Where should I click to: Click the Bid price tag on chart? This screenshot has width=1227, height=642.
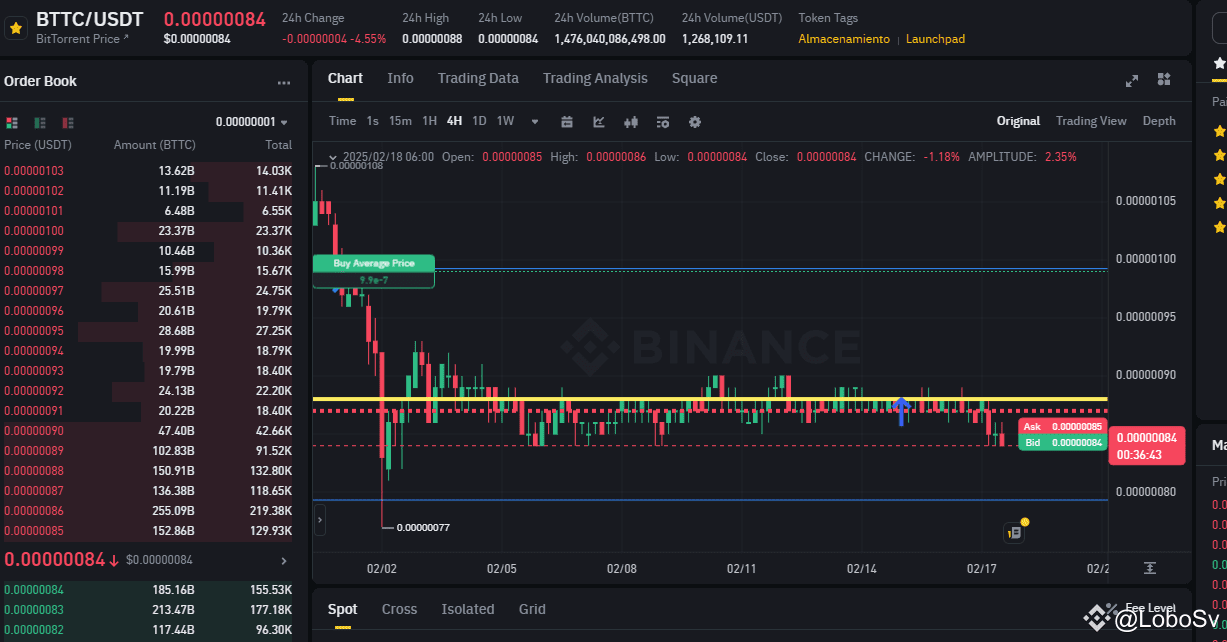pos(1062,442)
